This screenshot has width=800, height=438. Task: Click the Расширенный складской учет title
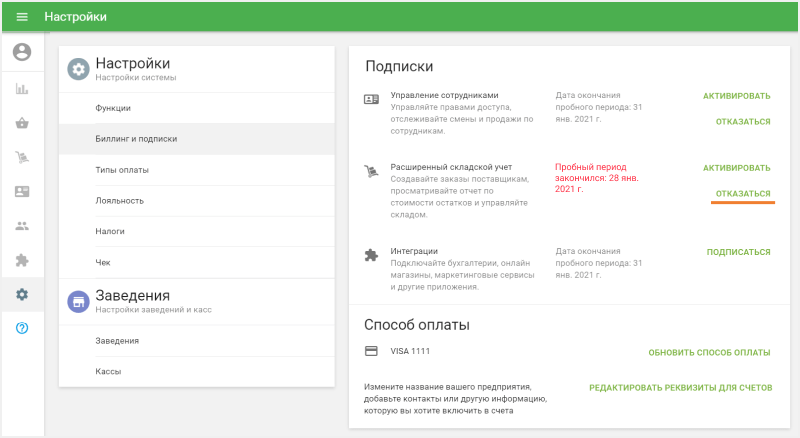point(451,167)
